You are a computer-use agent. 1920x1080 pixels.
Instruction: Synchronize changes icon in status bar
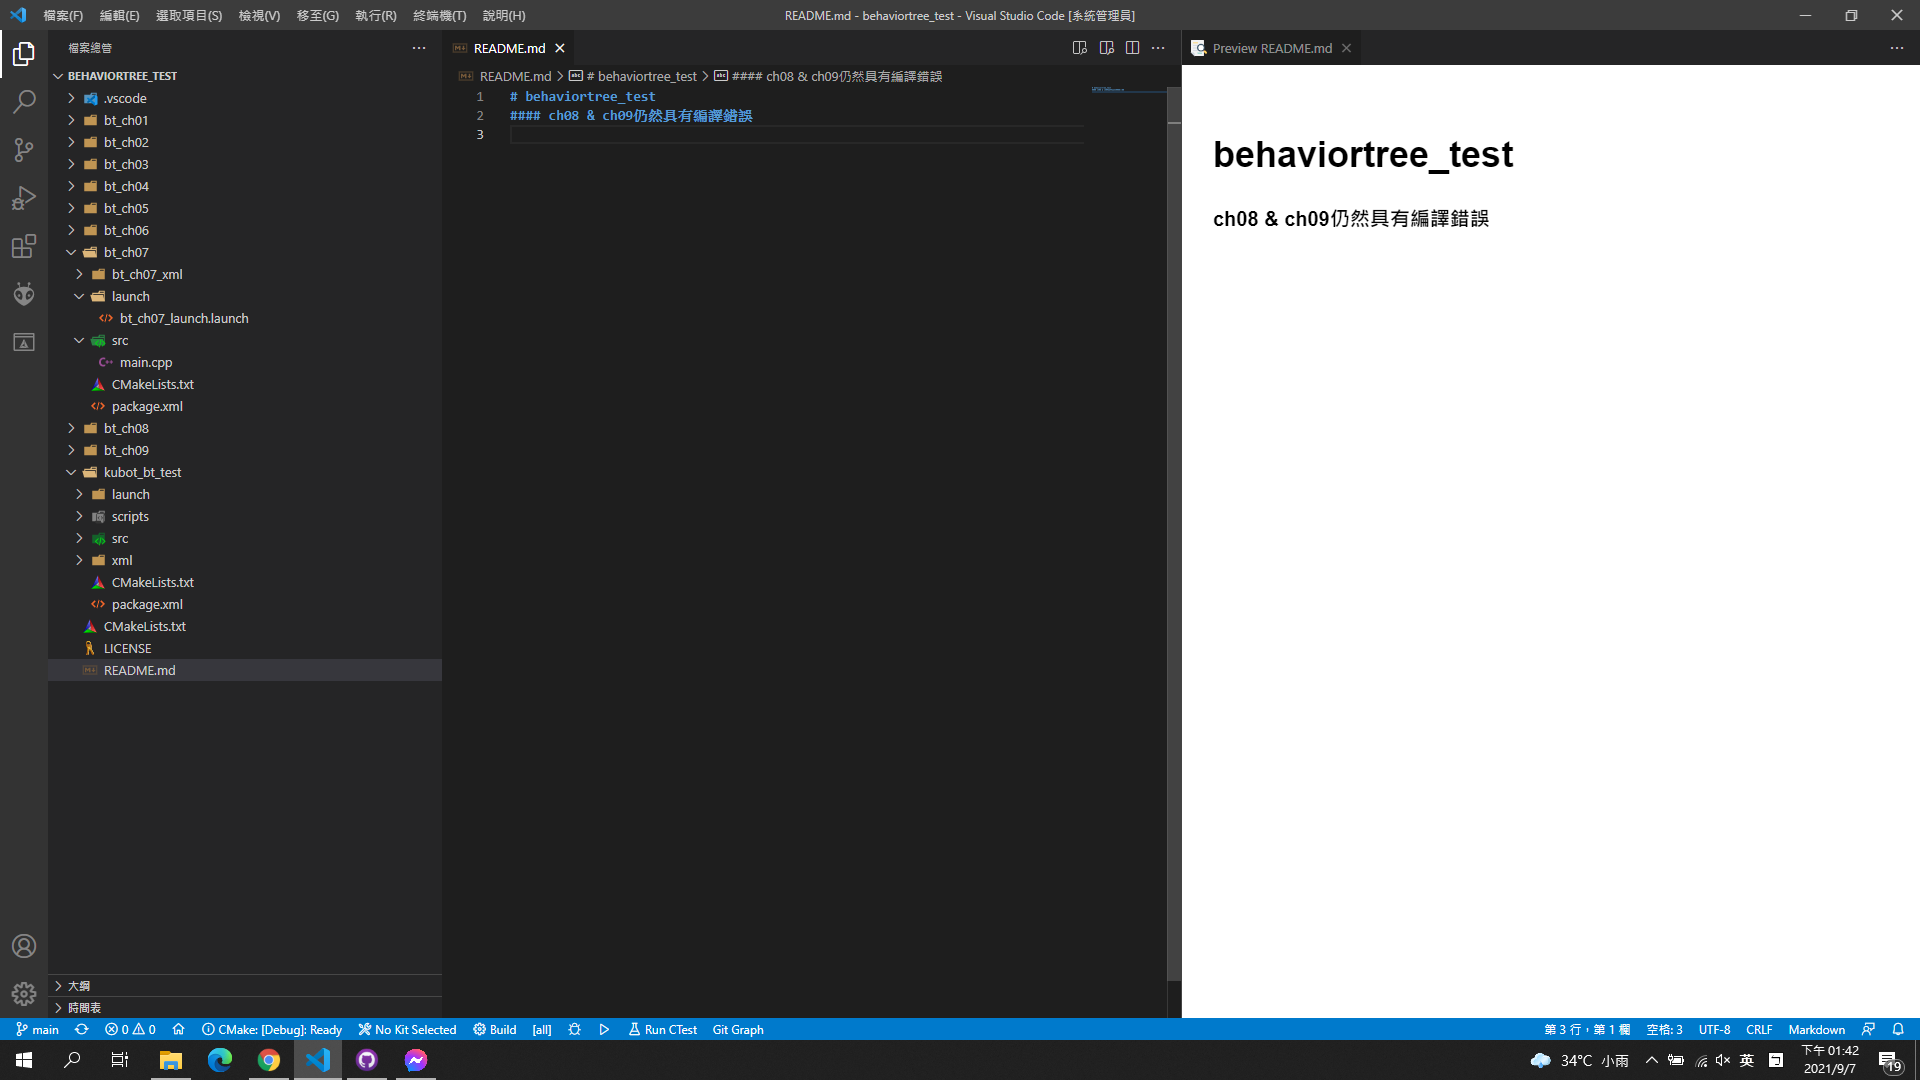pyautogui.click(x=82, y=1029)
